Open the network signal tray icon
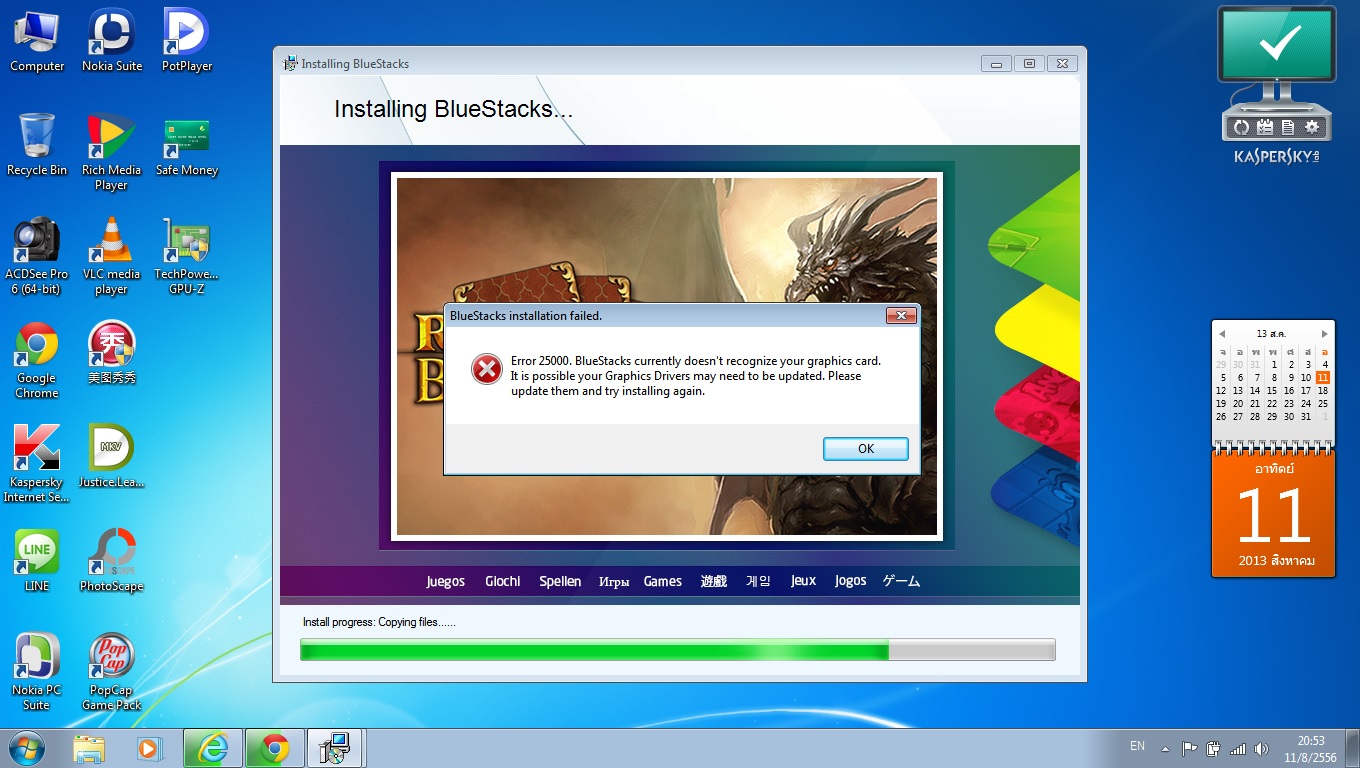Image resolution: width=1360 pixels, height=768 pixels. (x=1238, y=748)
